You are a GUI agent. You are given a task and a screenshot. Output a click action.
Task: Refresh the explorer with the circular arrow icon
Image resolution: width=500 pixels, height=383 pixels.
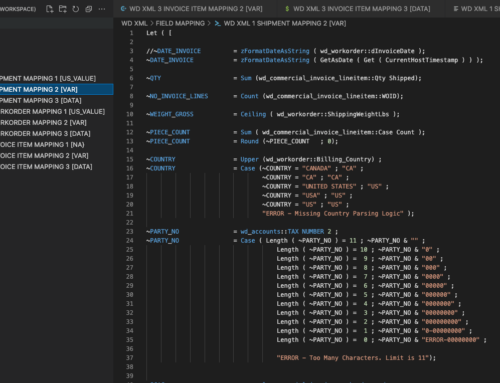tap(76, 9)
